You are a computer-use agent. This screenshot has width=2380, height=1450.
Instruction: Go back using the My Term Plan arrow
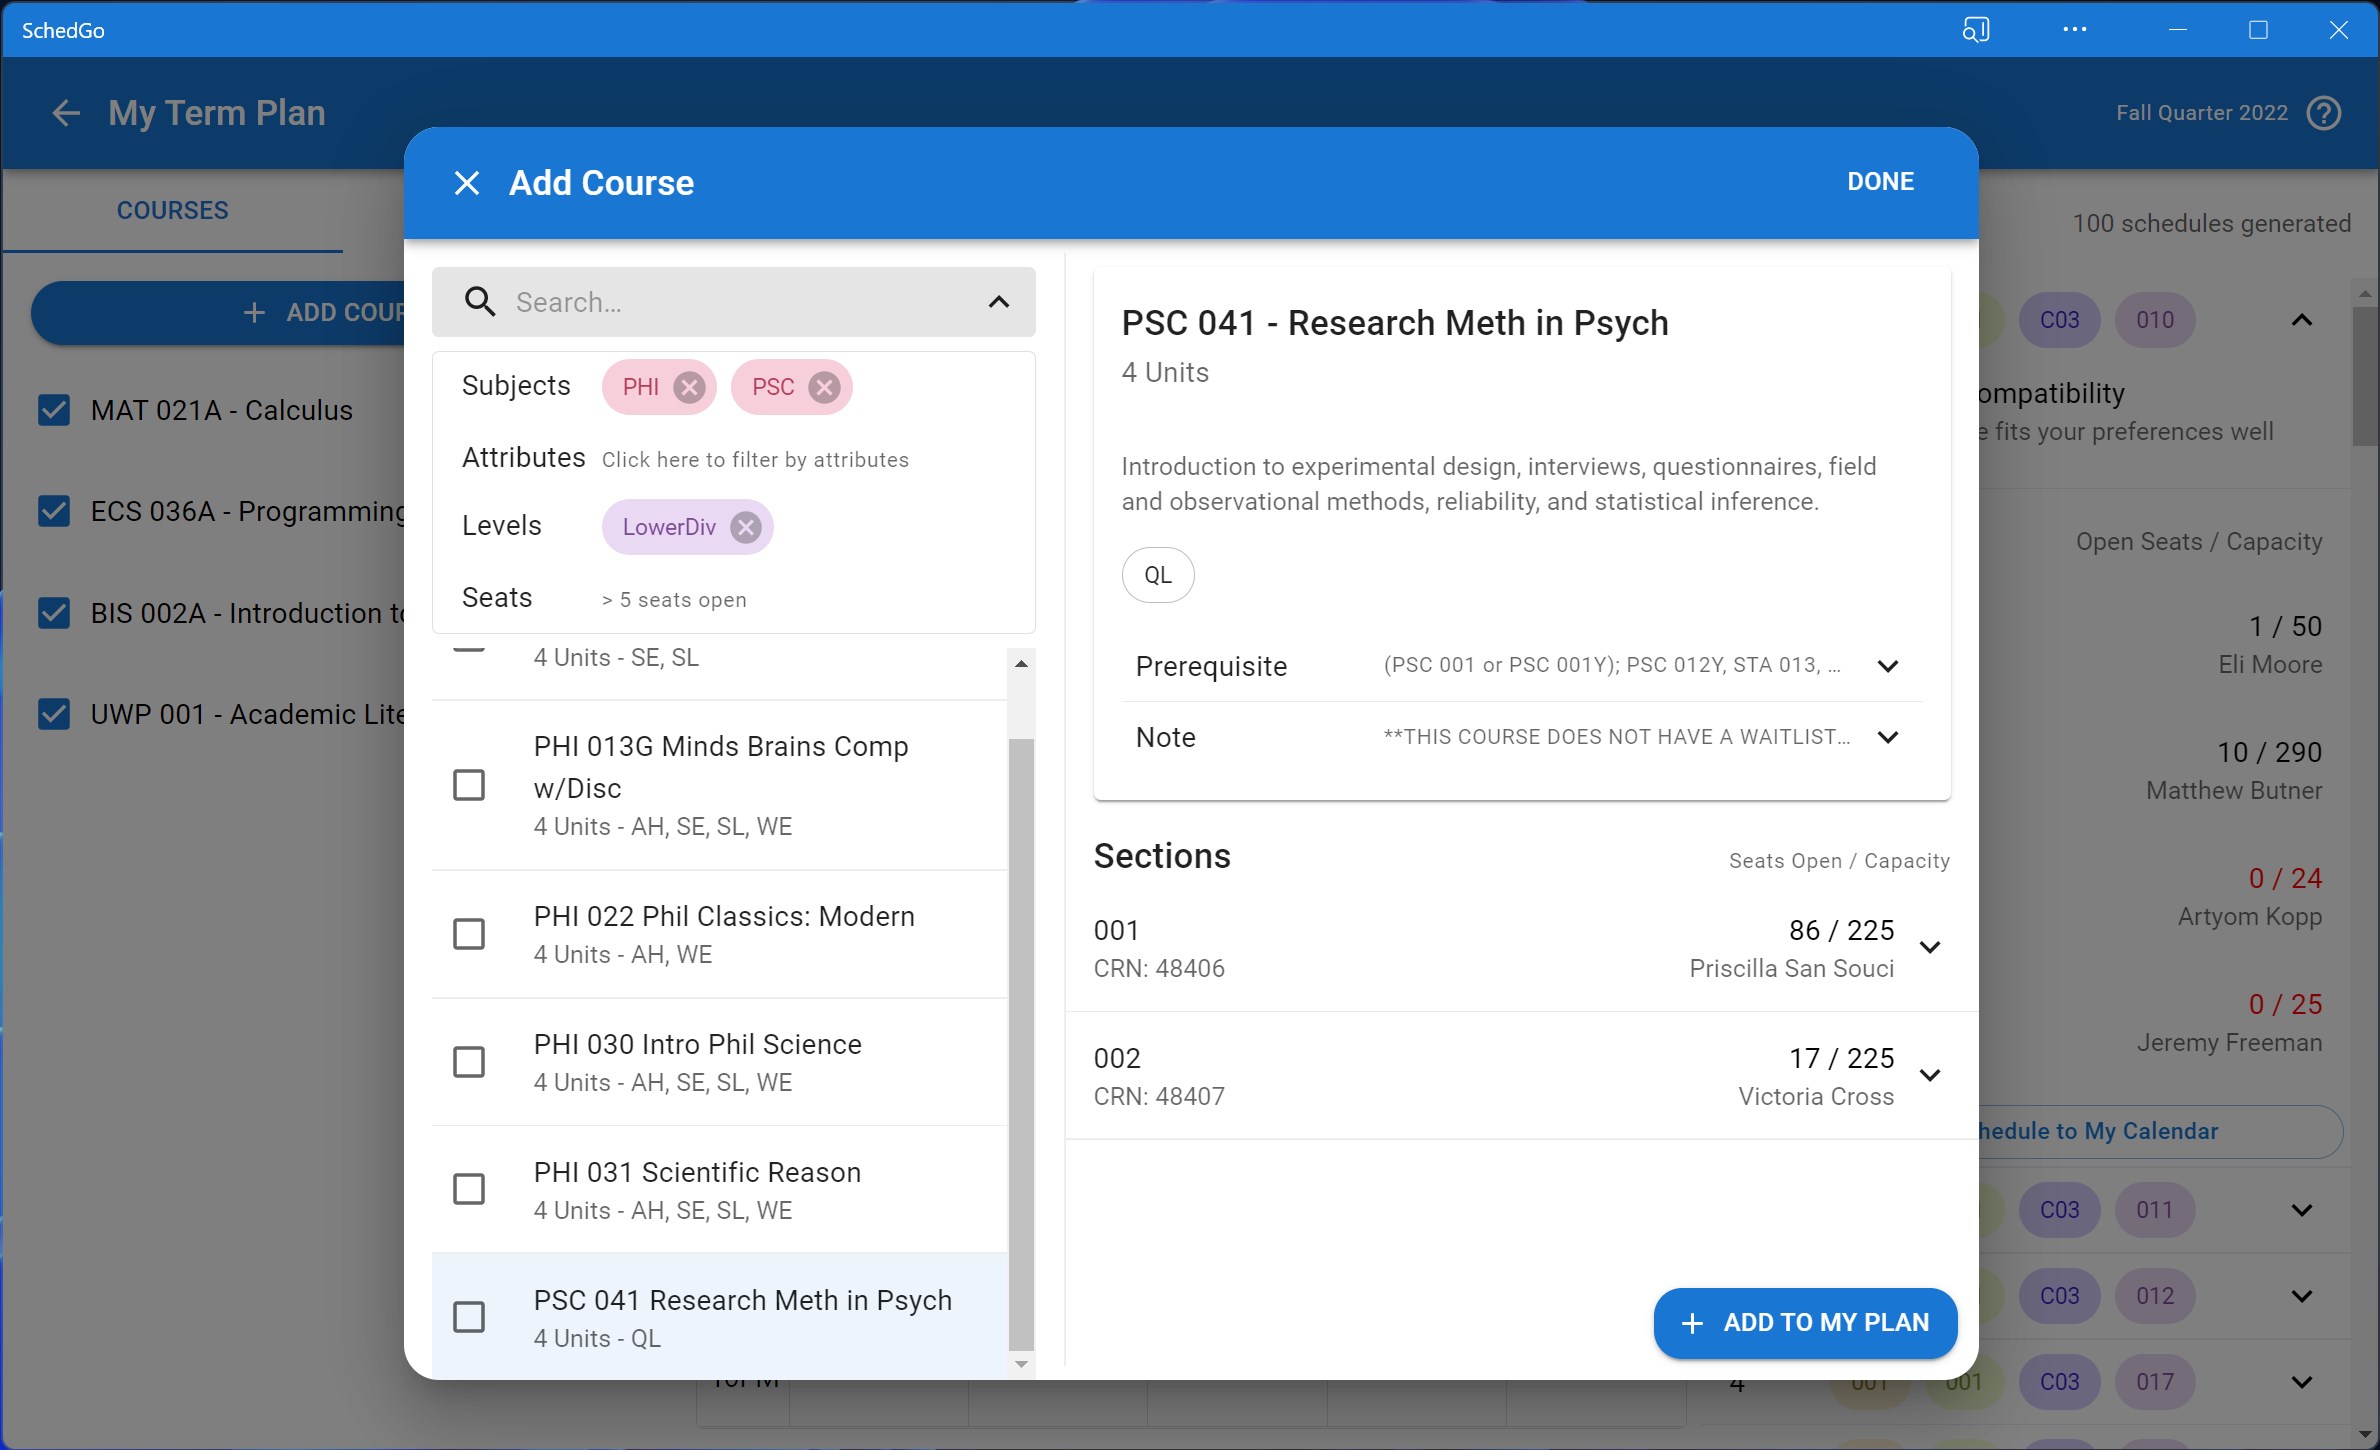[66, 113]
